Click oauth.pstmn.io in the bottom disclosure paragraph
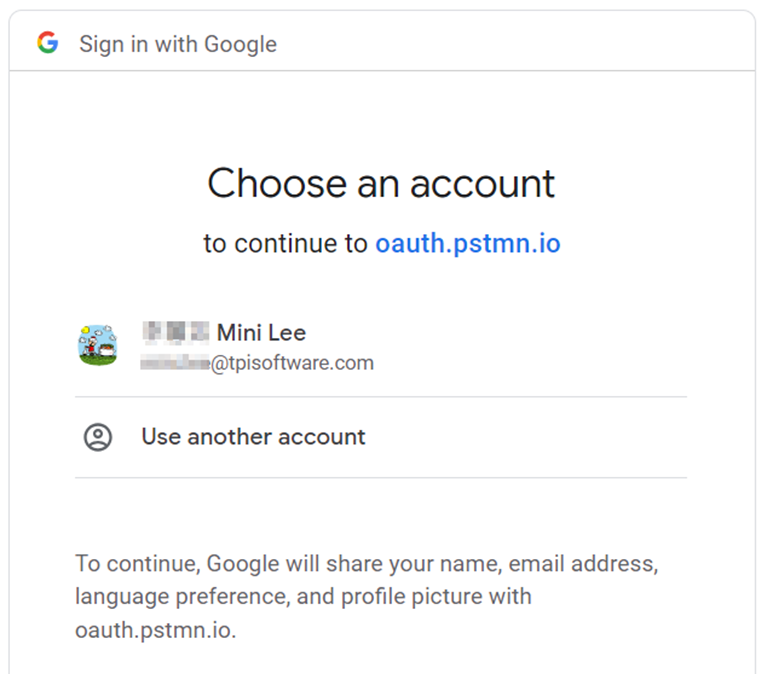 point(154,631)
